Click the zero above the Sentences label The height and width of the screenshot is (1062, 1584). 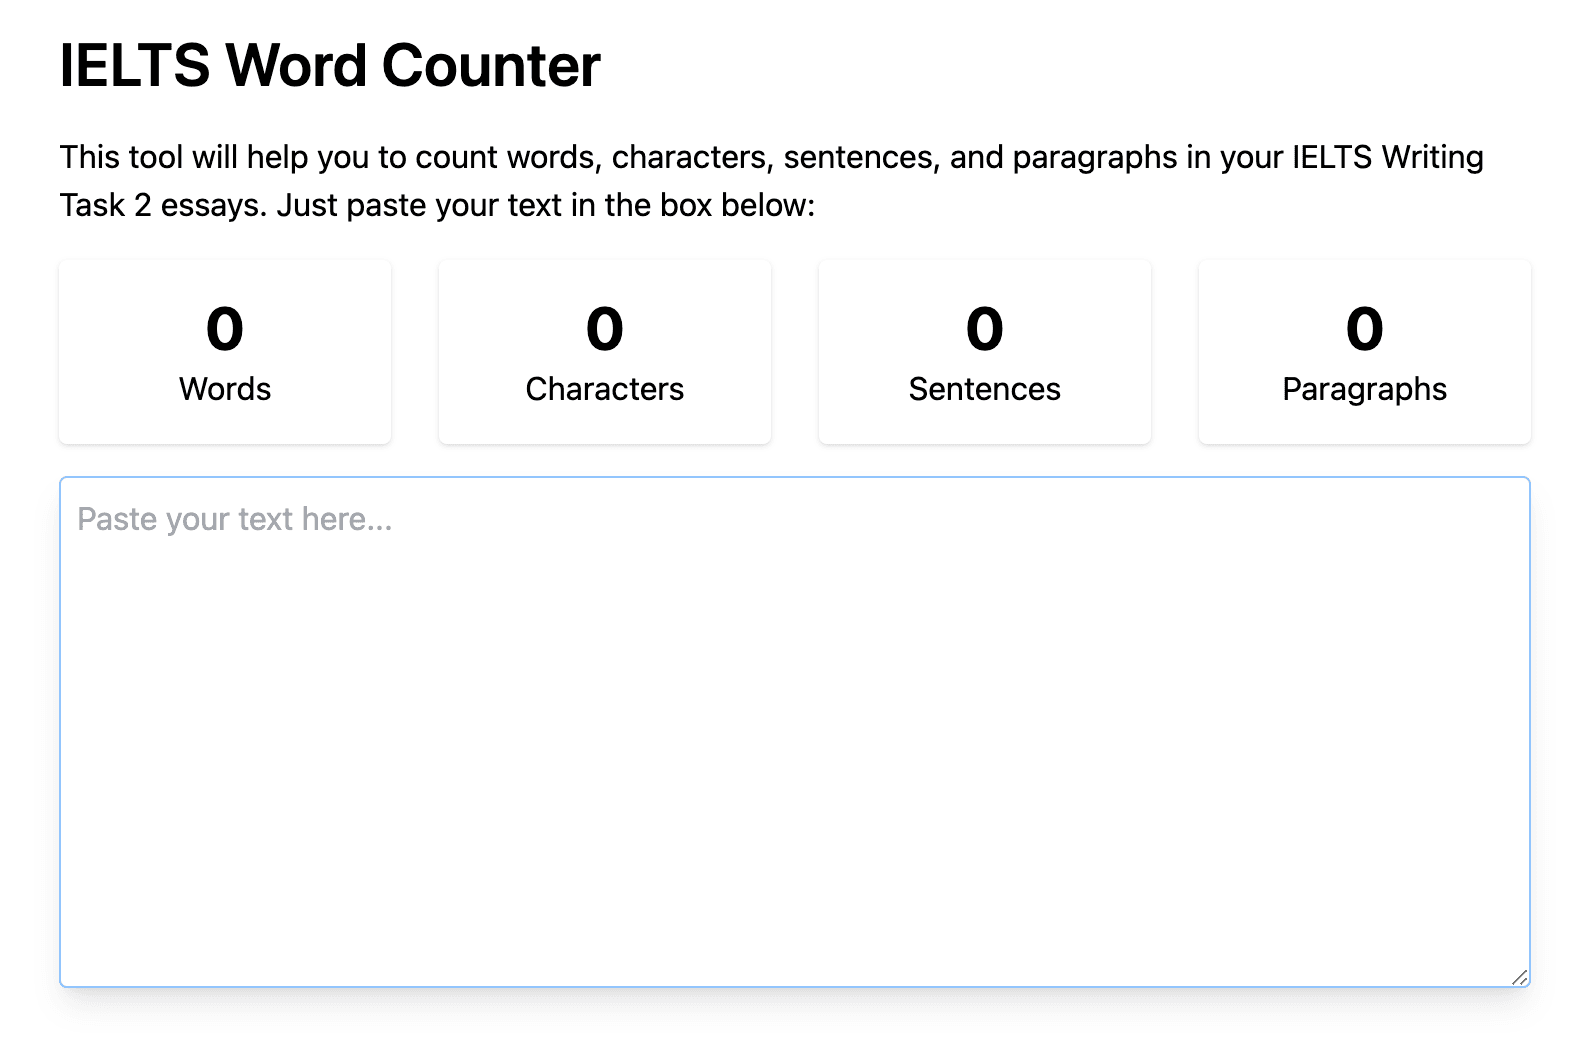click(x=985, y=329)
